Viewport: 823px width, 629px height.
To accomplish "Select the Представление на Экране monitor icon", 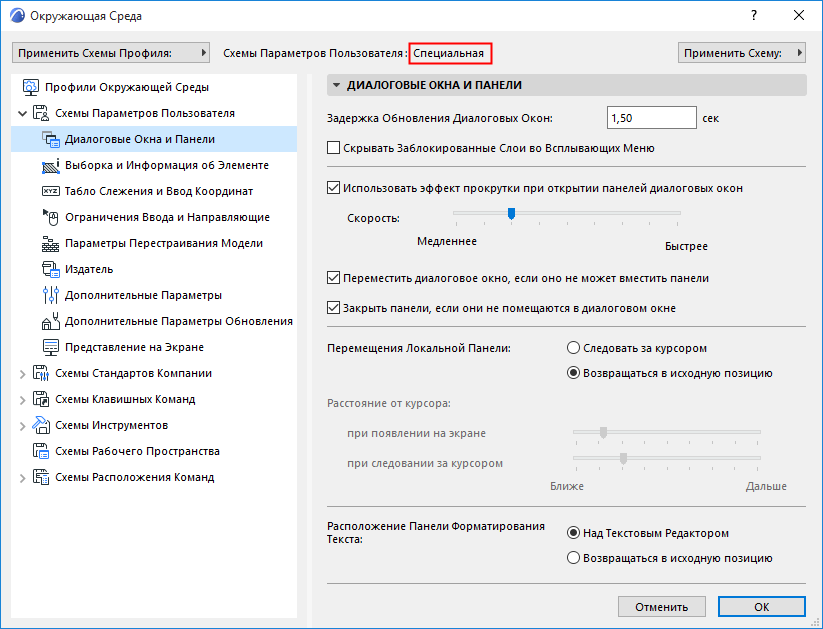I will (50, 348).
